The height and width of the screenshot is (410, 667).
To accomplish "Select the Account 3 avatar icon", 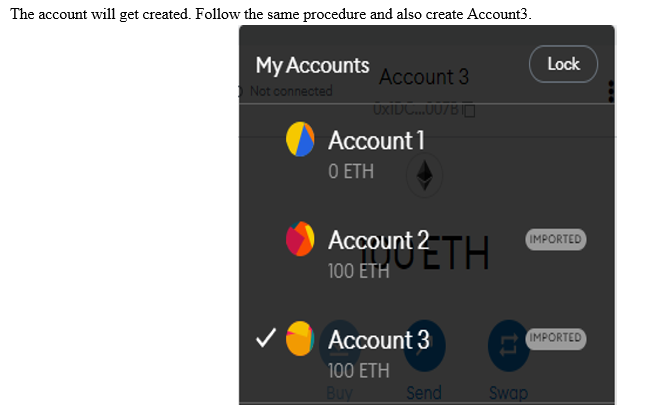I will (300, 339).
